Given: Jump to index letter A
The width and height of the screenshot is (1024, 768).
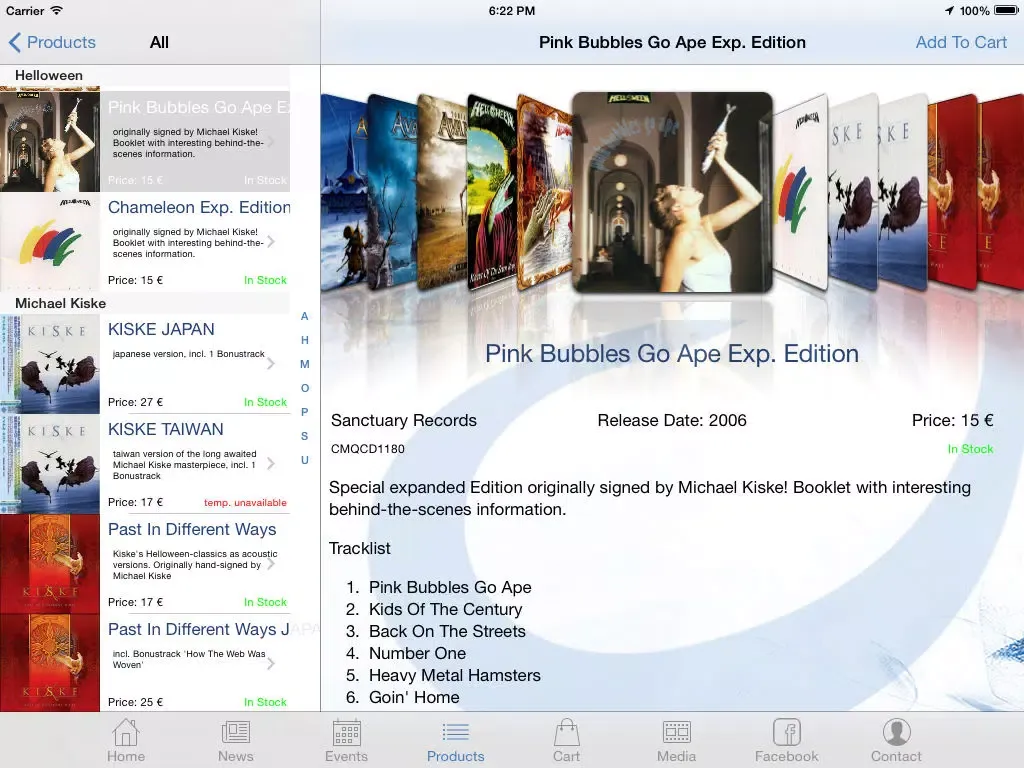Looking at the screenshot, I should click(304, 316).
